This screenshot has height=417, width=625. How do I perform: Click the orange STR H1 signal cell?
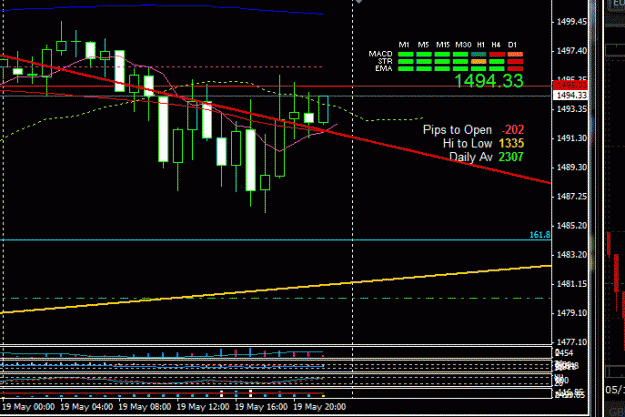(x=478, y=61)
